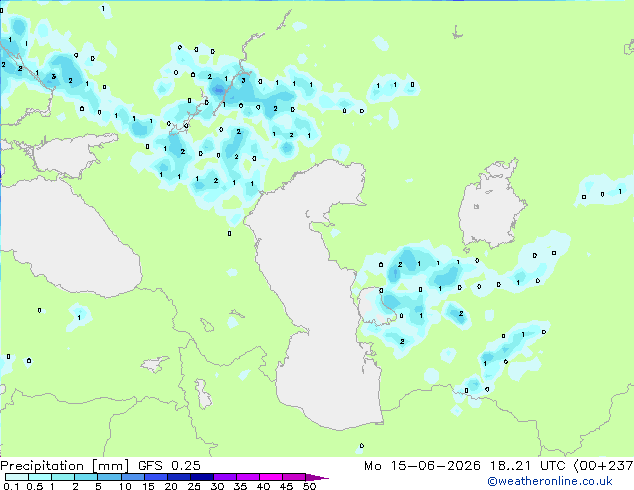Click the legend label '0.1'
Screen dimensions: 634x490
click(x=11, y=486)
